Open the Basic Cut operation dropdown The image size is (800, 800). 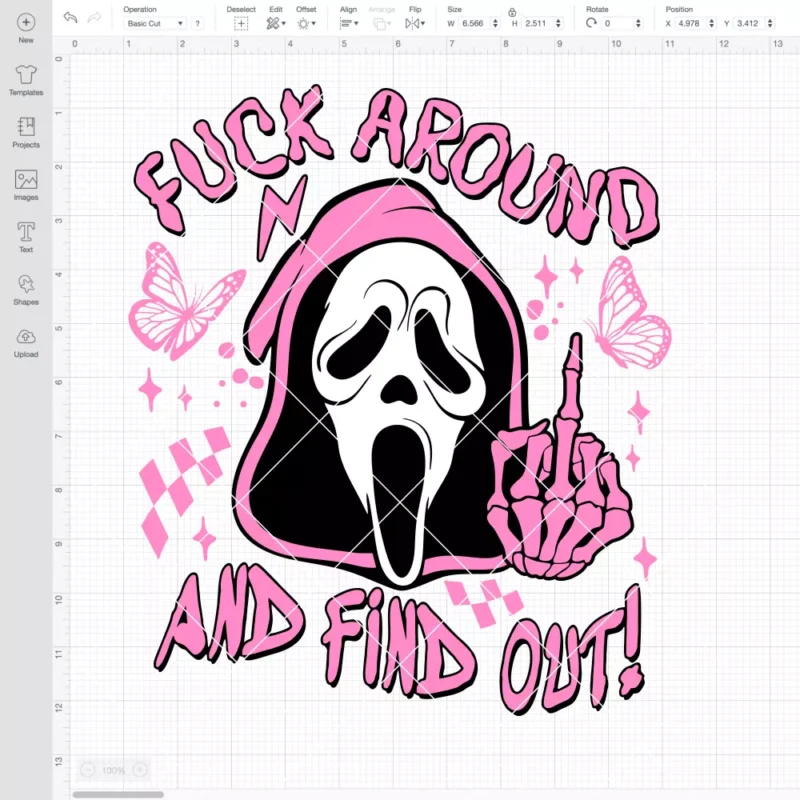pos(155,23)
